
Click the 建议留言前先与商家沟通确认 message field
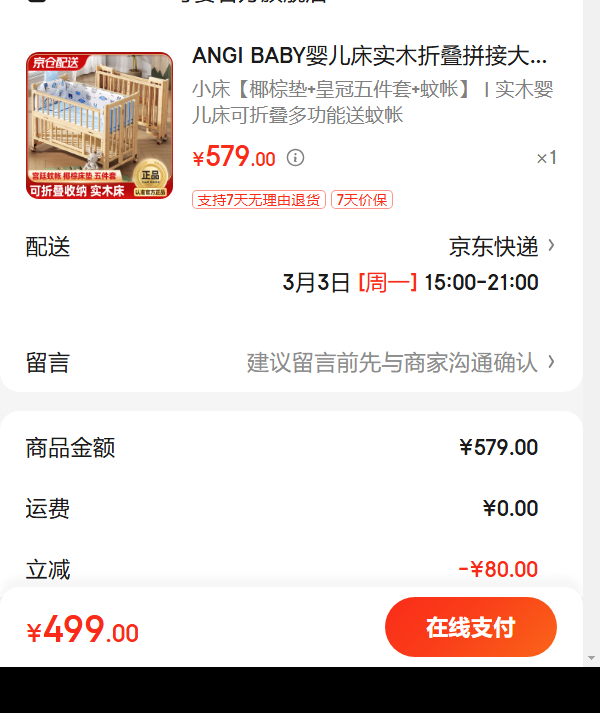point(392,363)
